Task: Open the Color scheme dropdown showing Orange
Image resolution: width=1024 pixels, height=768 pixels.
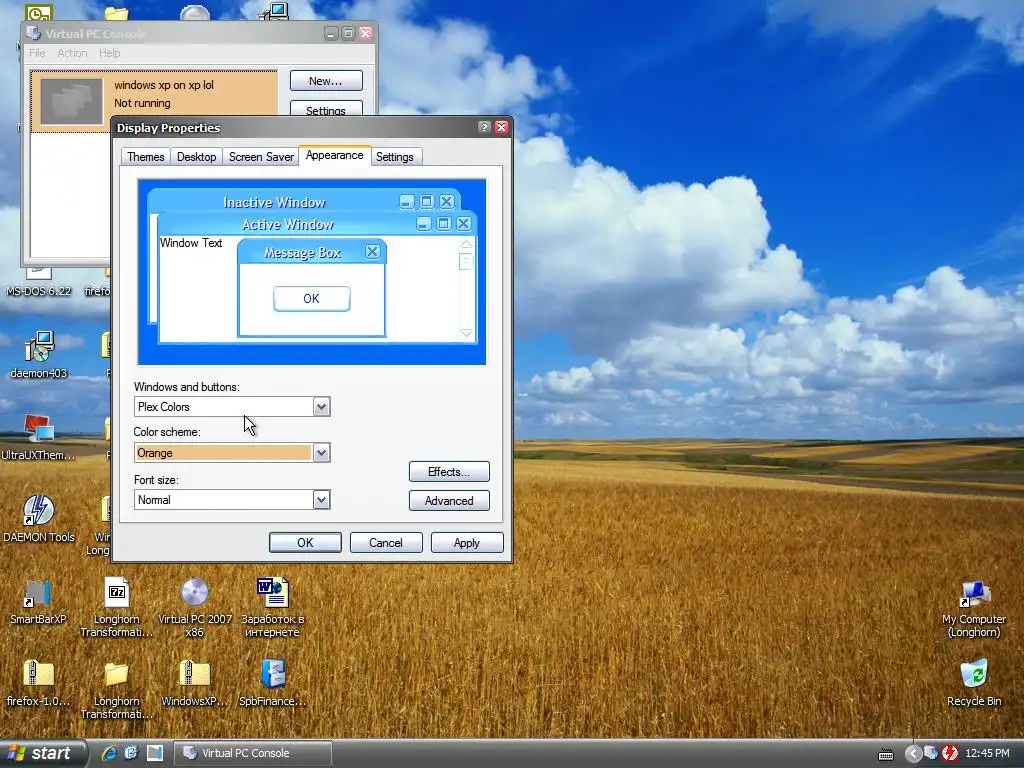Action: [x=321, y=453]
